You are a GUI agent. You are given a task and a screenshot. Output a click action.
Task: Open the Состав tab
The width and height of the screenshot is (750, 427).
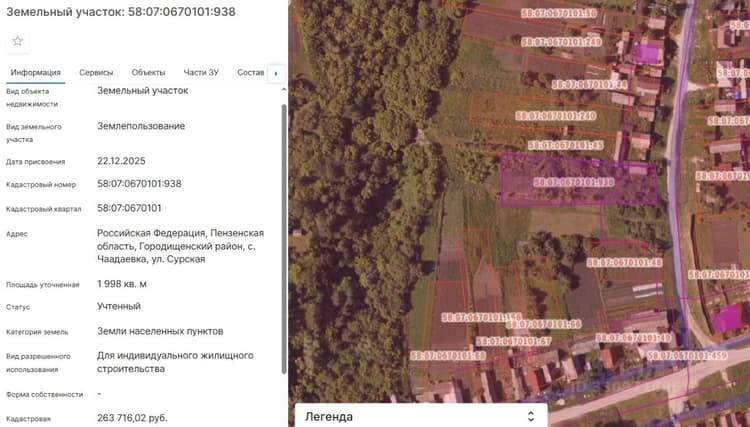(251, 73)
